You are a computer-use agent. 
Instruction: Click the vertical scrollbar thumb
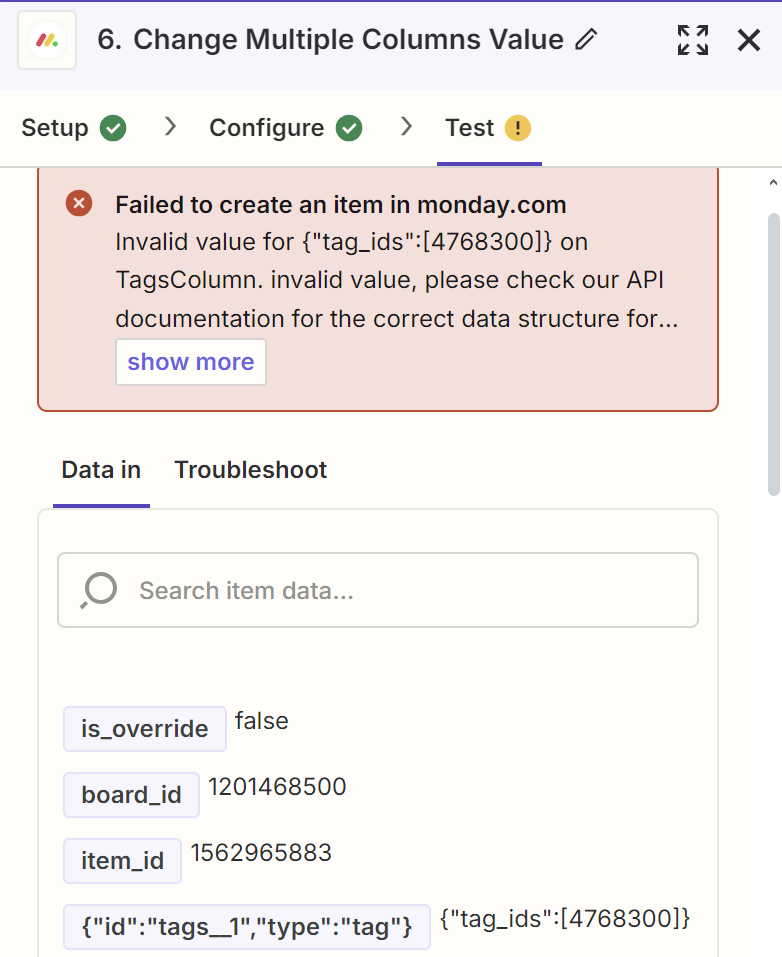tap(773, 354)
